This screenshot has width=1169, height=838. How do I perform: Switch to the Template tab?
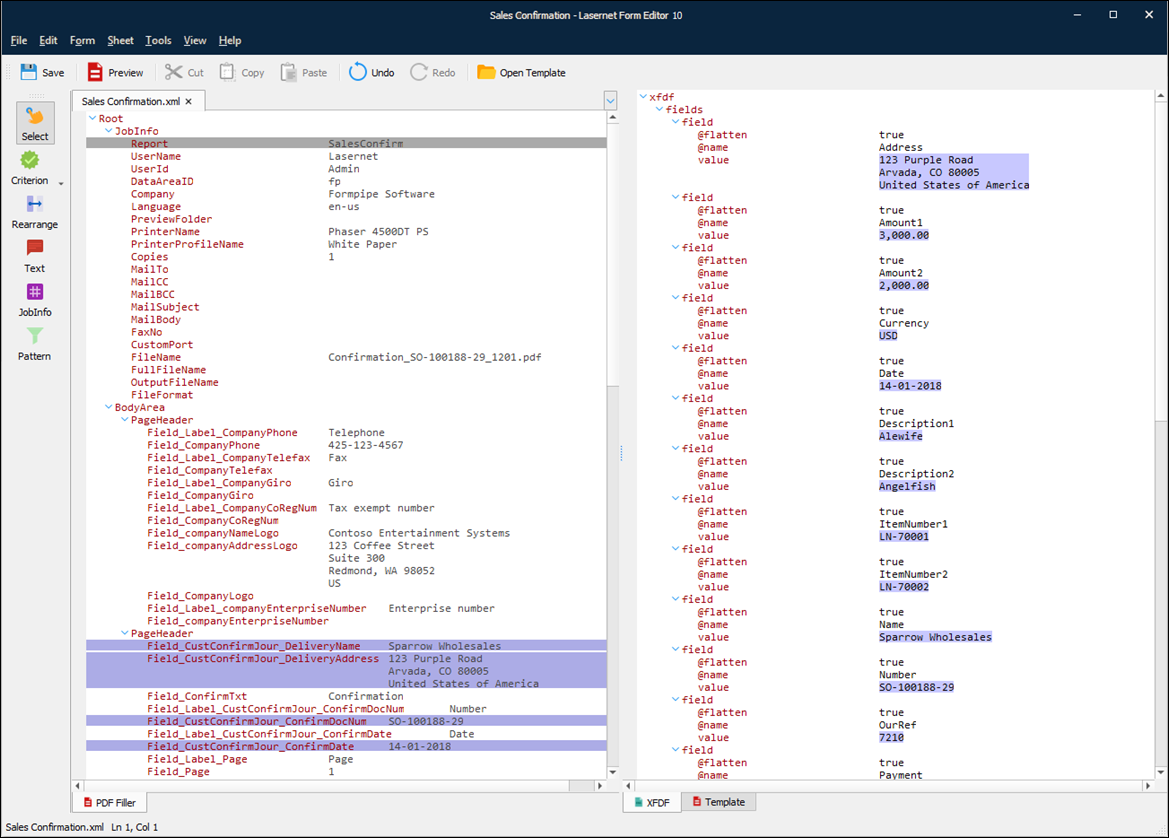719,802
